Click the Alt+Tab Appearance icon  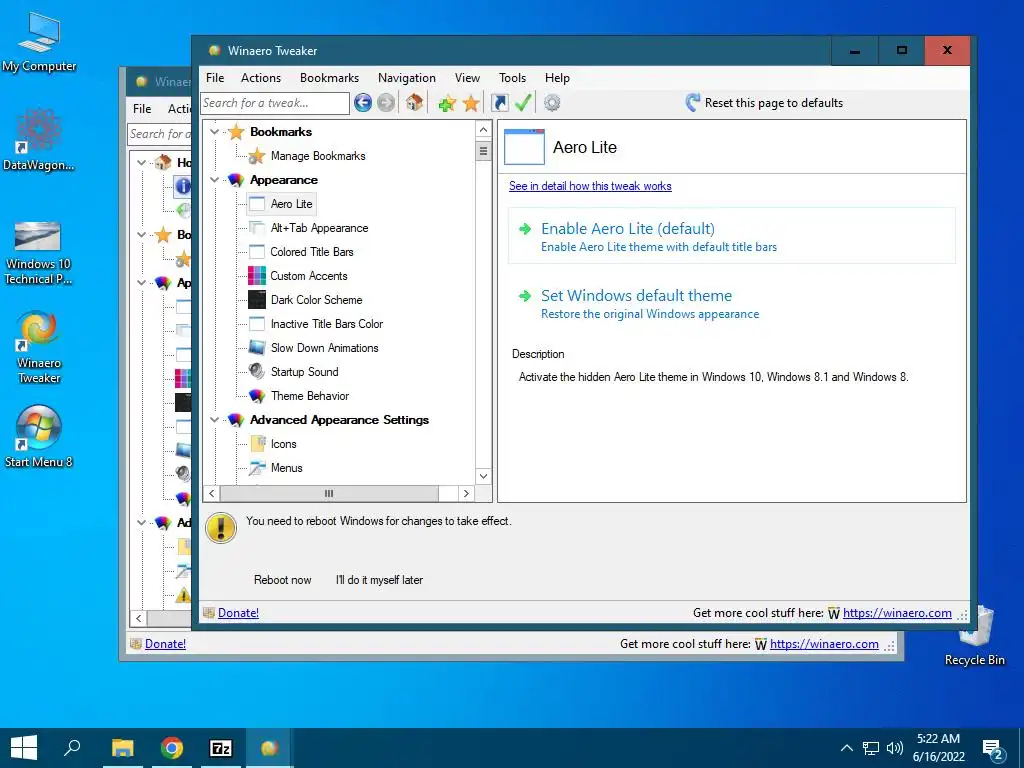257,228
